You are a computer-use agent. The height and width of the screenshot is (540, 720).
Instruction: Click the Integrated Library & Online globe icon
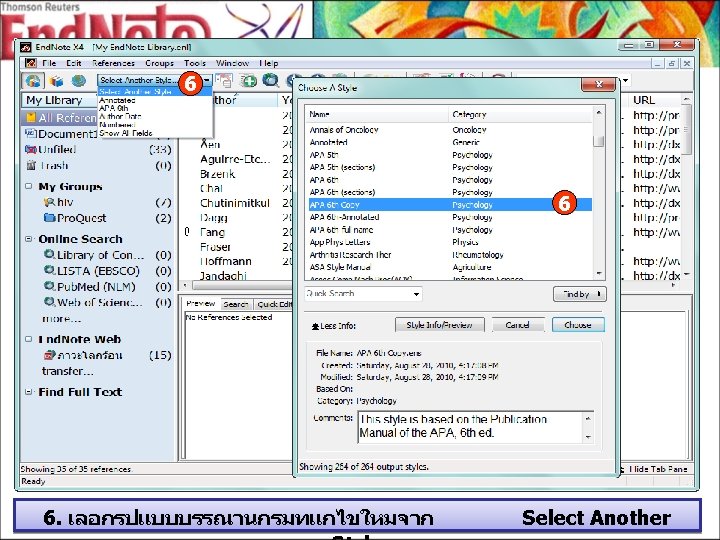(x=79, y=81)
